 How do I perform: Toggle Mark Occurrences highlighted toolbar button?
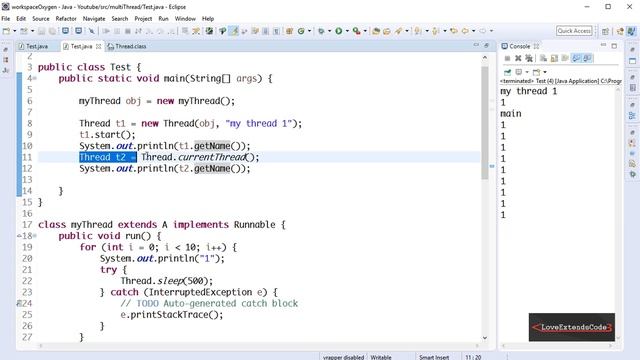(233, 31)
